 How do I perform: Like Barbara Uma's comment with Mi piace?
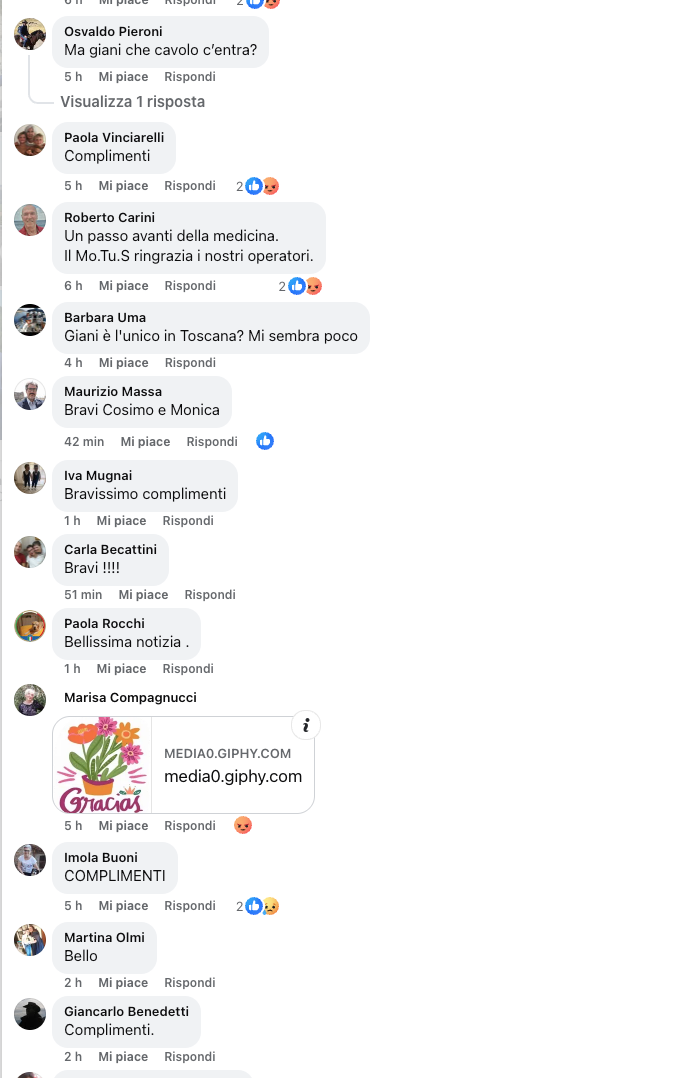point(123,362)
